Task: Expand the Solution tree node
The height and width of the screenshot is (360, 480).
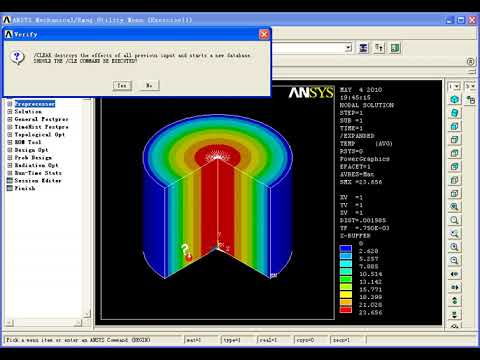Action: pos(10,111)
